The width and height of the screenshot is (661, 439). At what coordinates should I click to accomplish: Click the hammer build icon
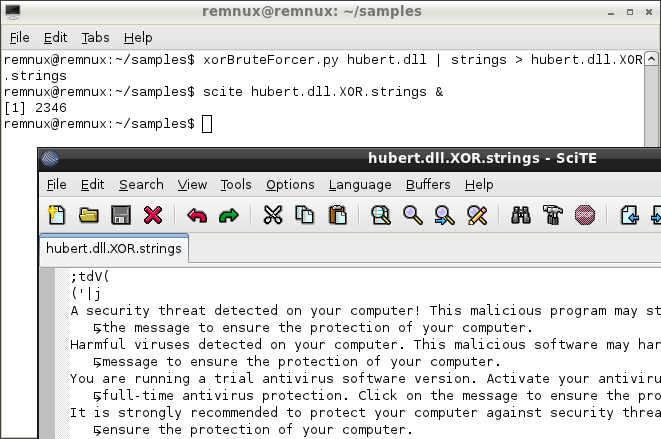click(553, 215)
